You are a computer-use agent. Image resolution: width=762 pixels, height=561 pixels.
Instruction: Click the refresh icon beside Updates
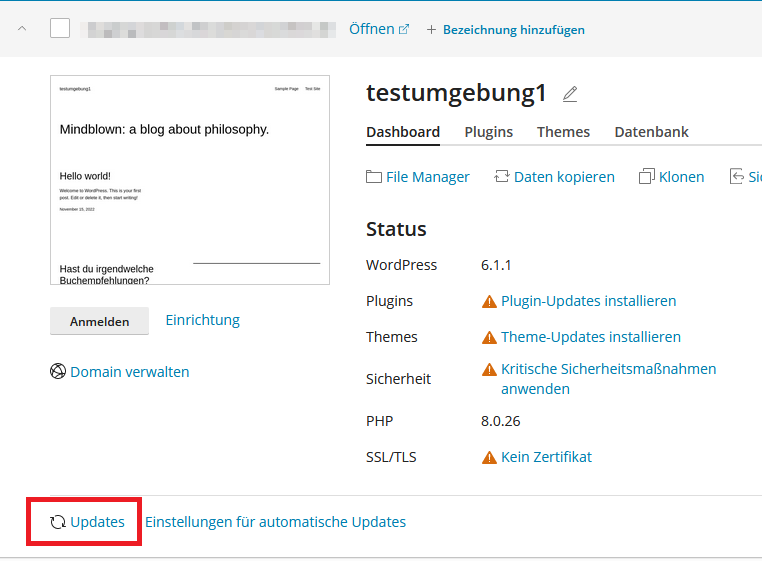[x=58, y=522]
